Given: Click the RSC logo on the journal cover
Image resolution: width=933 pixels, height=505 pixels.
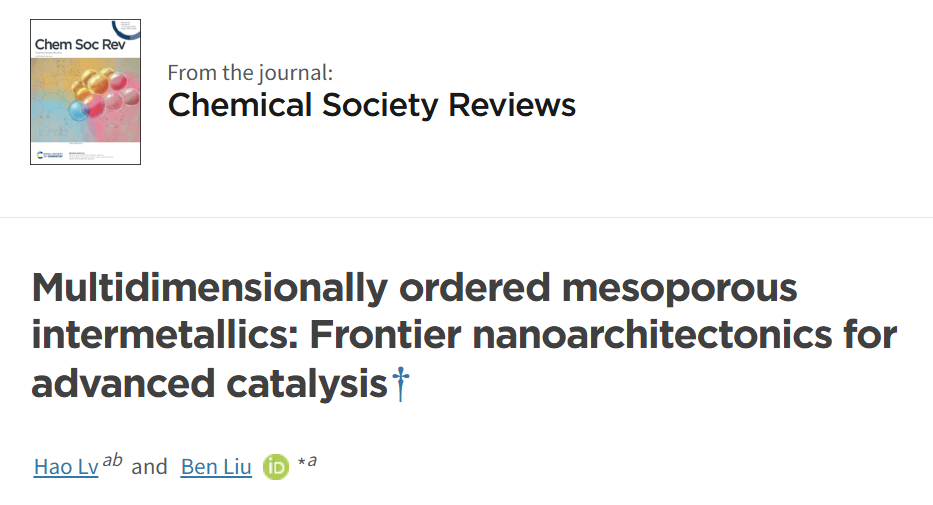Looking at the screenshot, I should click(x=49, y=155).
